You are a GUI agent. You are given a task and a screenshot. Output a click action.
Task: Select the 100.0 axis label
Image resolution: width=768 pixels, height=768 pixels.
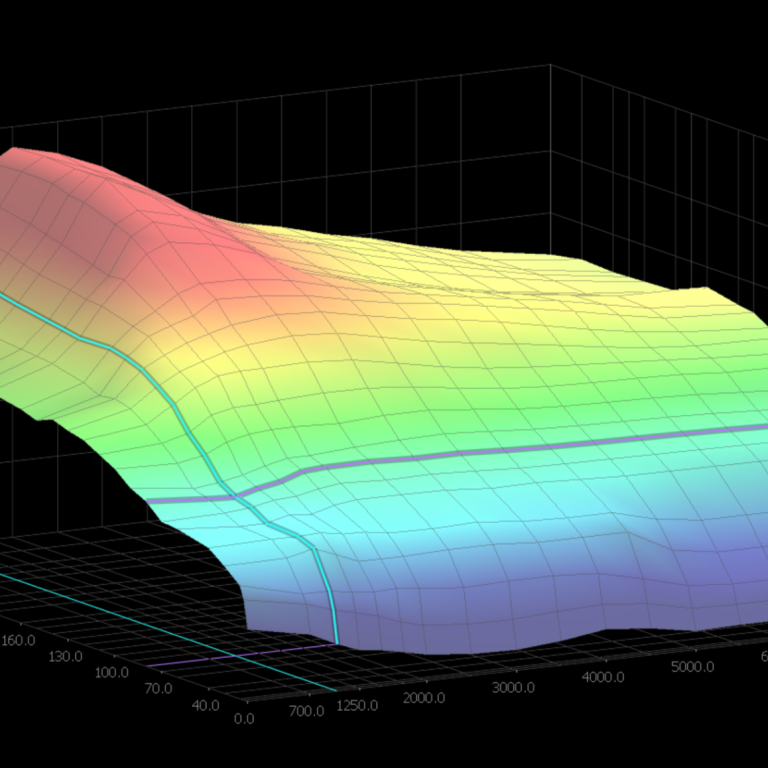[112, 672]
